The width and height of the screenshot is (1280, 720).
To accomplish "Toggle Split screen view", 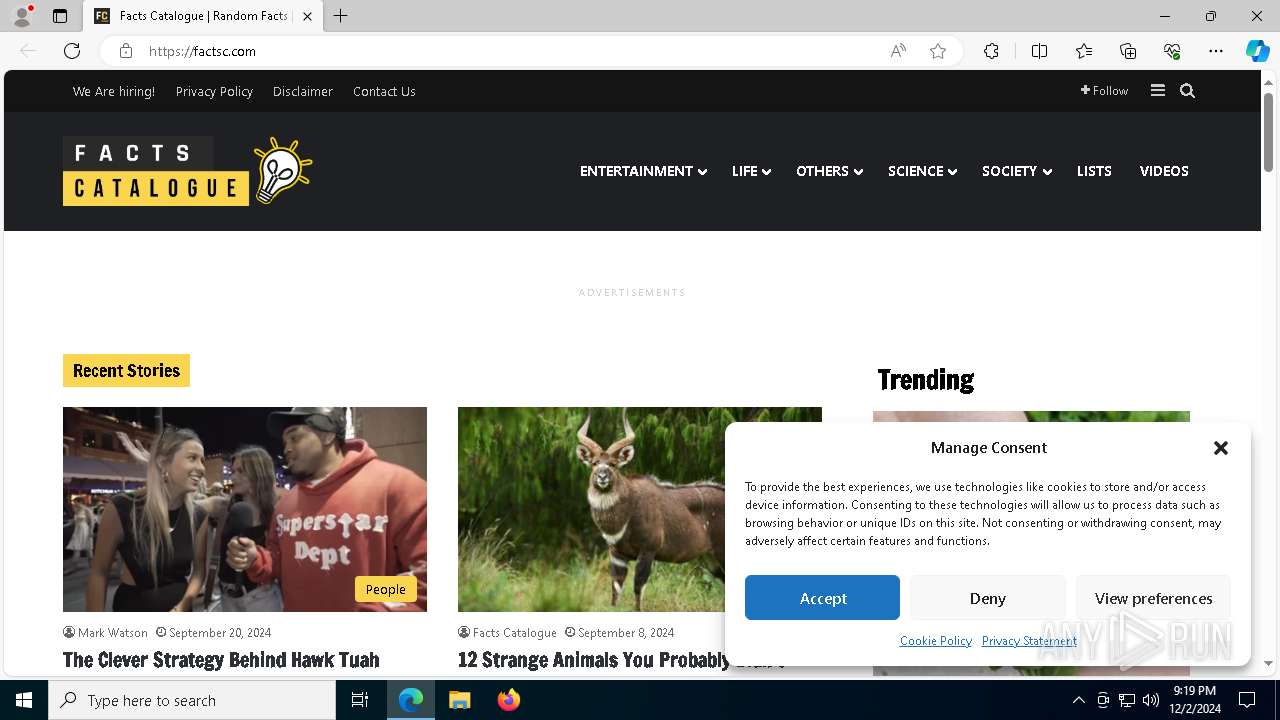I will 1039,51.
